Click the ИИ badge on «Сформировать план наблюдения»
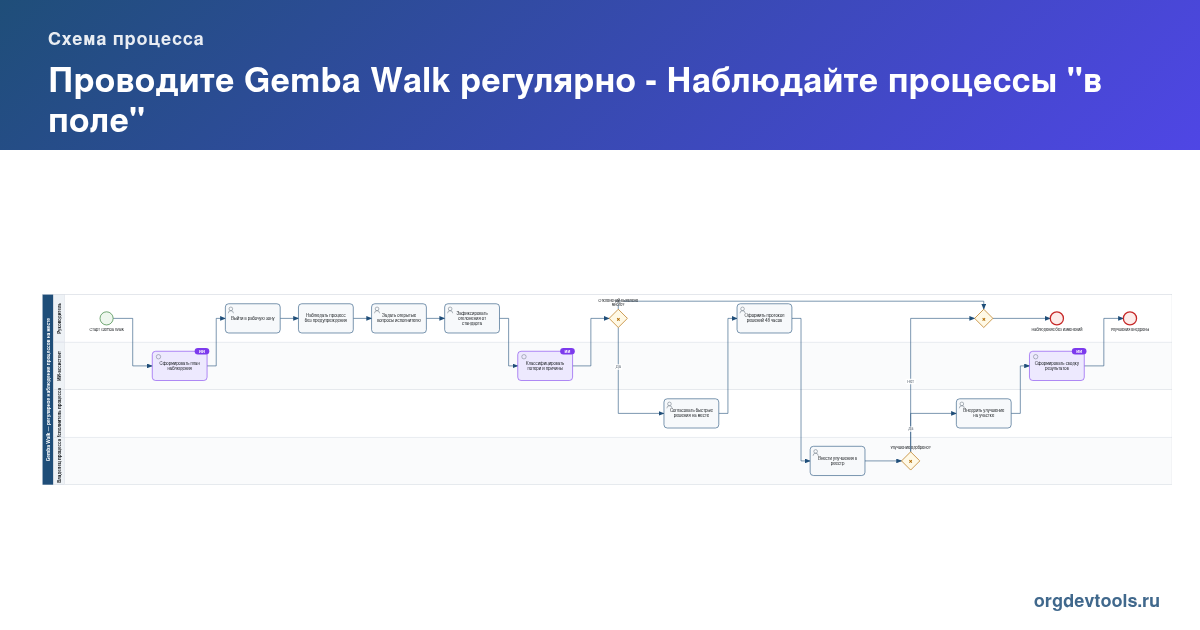The image size is (1200, 630). tap(201, 351)
